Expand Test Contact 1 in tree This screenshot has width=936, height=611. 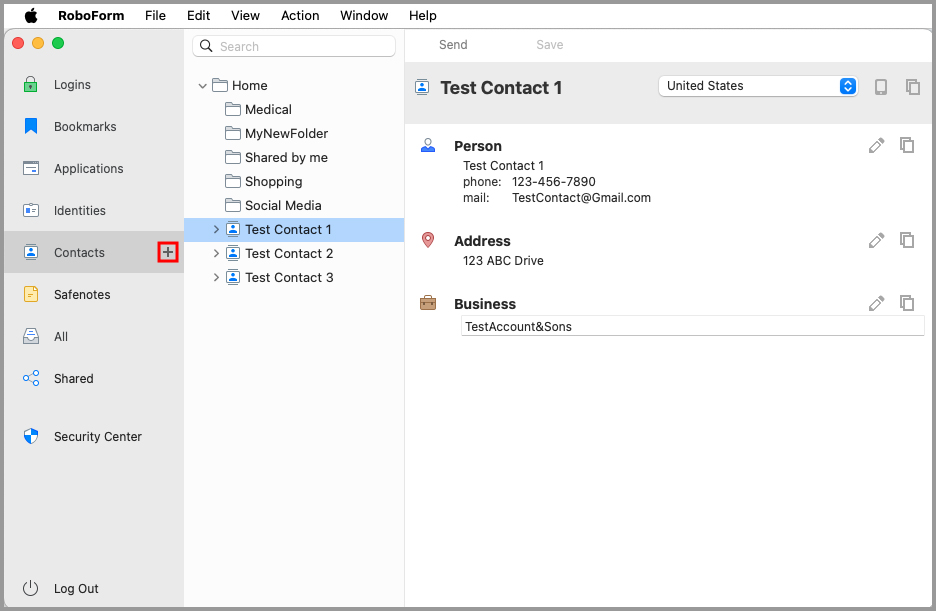point(216,230)
